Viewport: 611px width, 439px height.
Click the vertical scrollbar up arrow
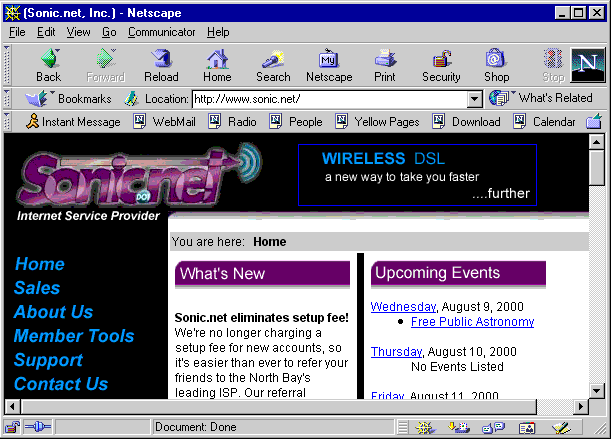click(x=597, y=141)
